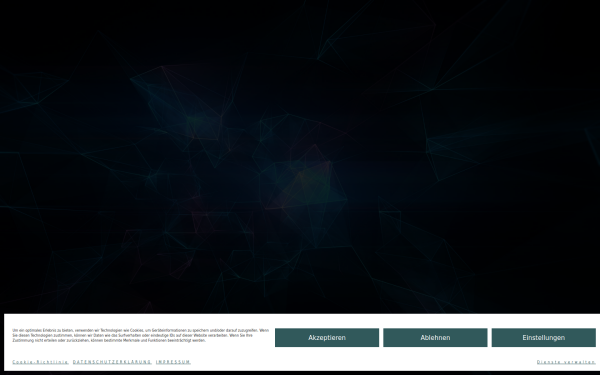The width and height of the screenshot is (600, 375).
Task: Click the Dienste verwalten link
Action: [x=566, y=362]
